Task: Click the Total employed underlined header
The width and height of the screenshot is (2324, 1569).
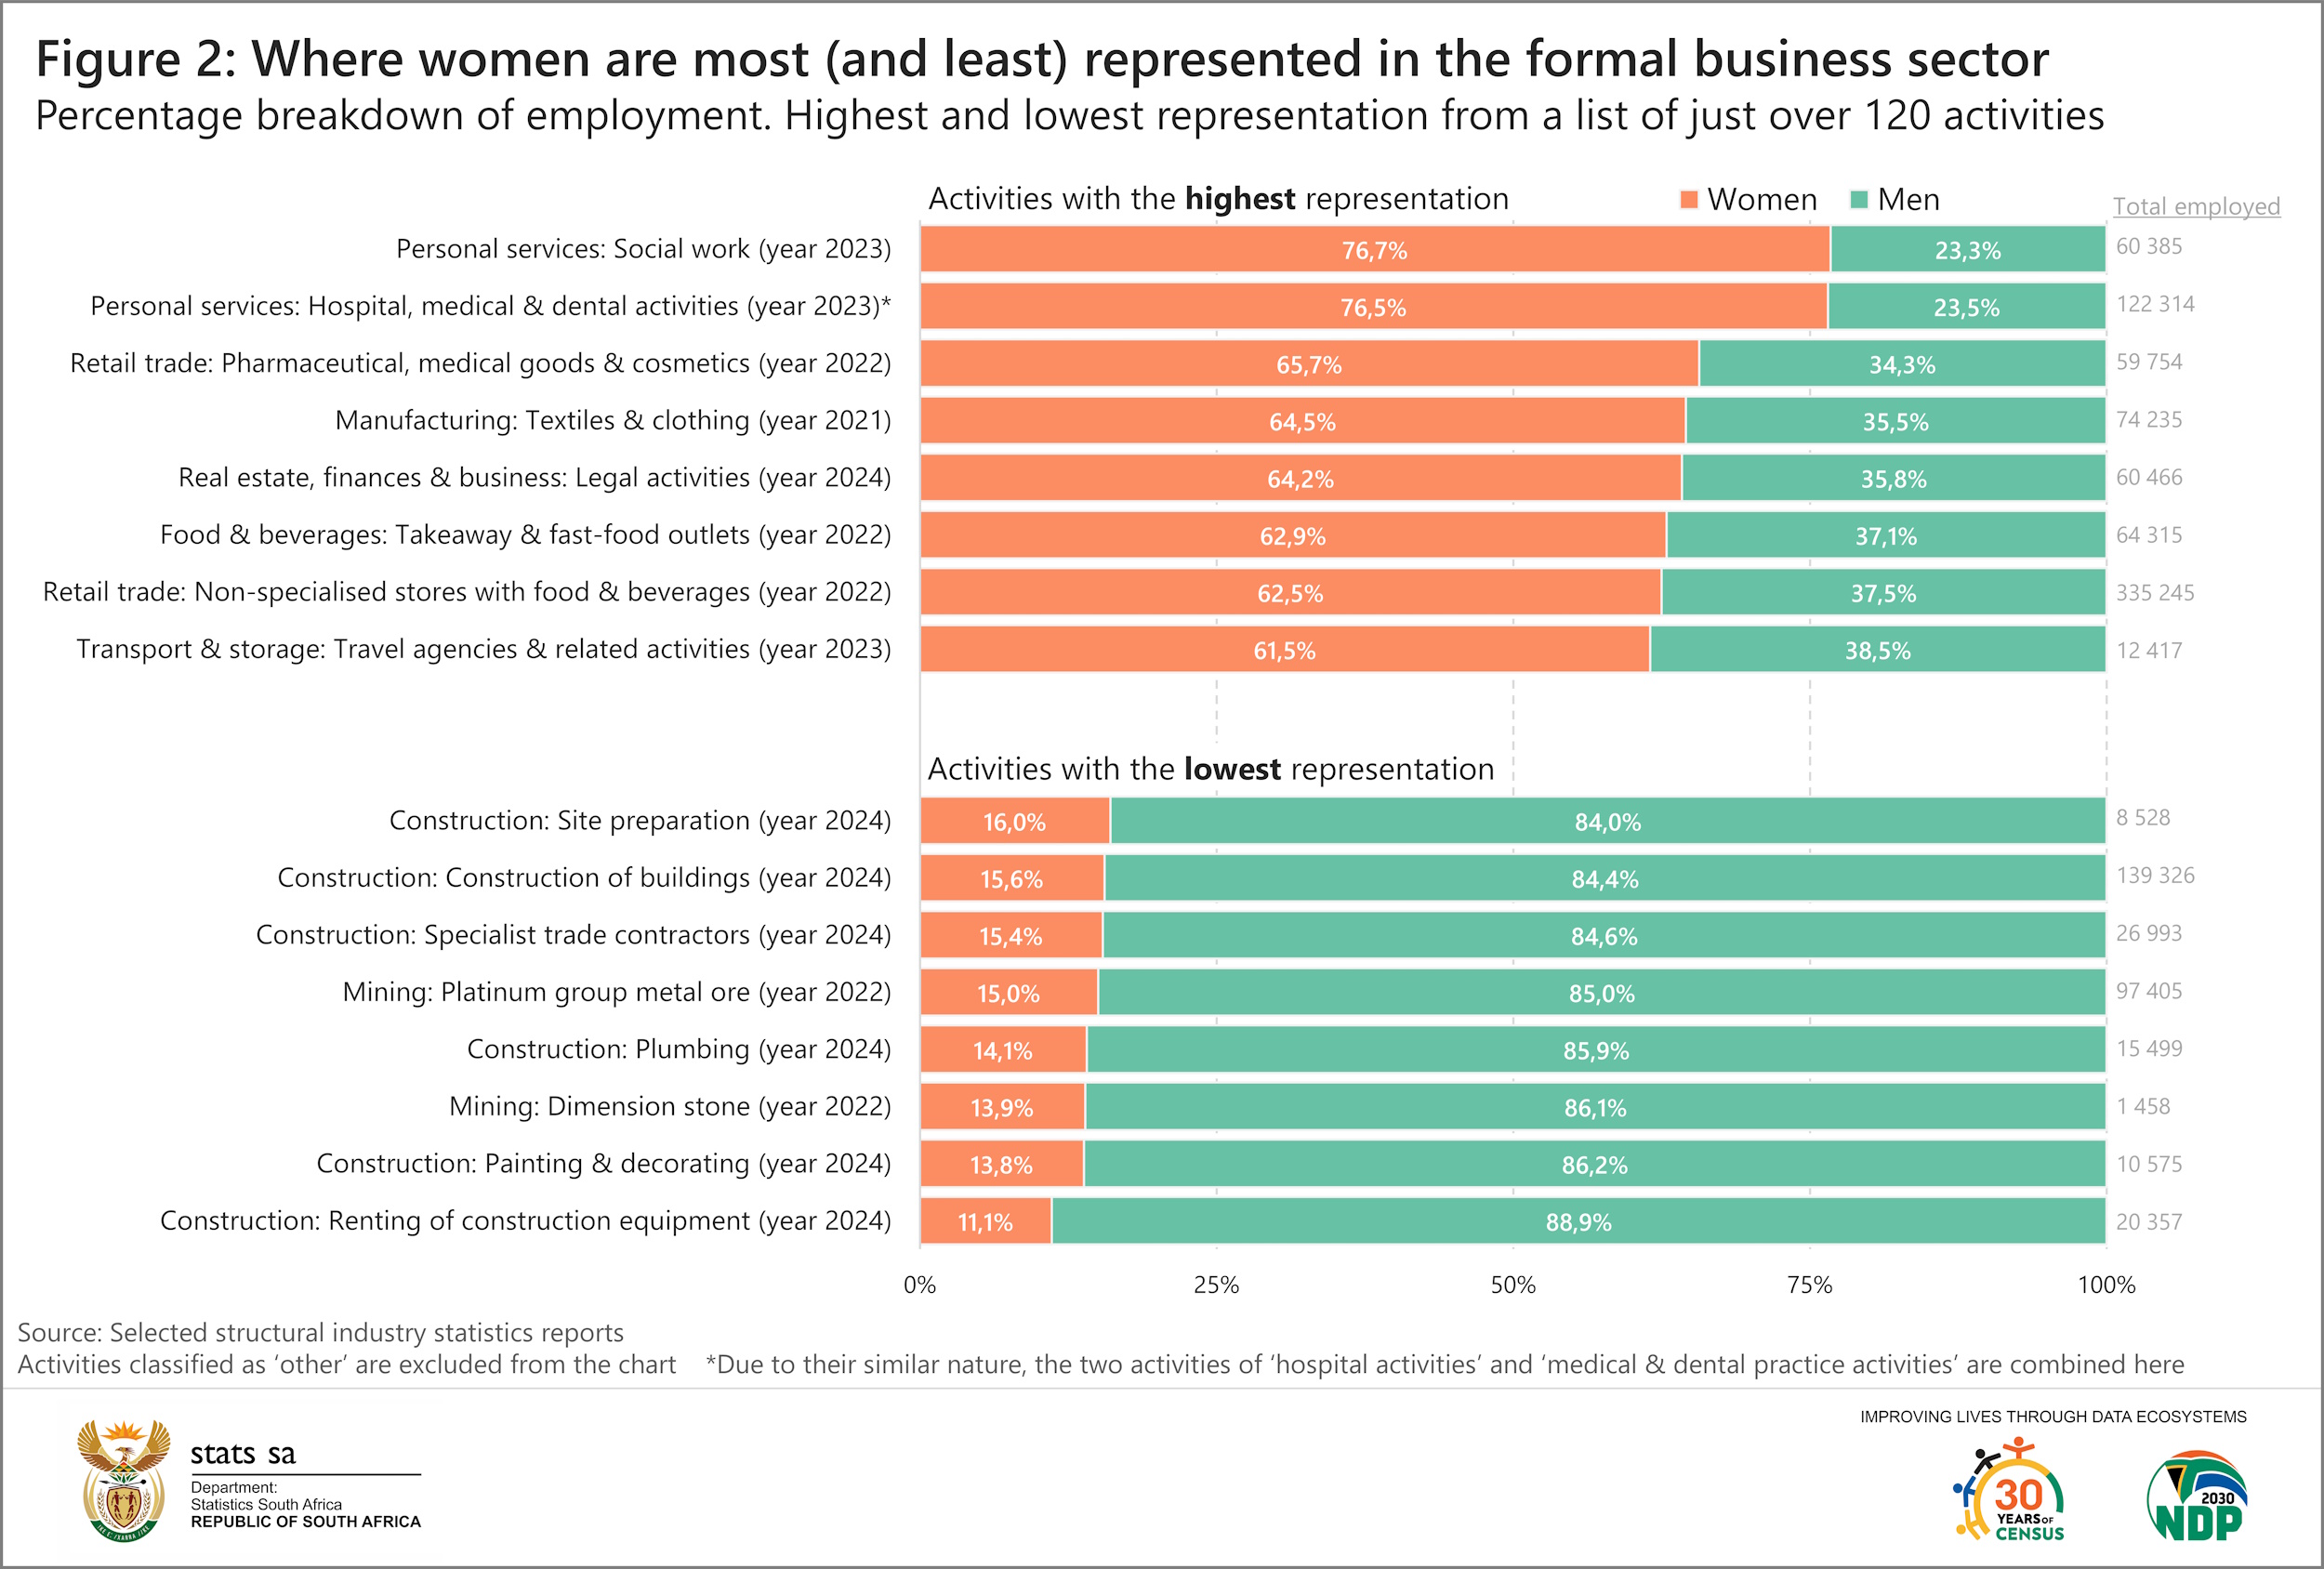Action: [2196, 206]
